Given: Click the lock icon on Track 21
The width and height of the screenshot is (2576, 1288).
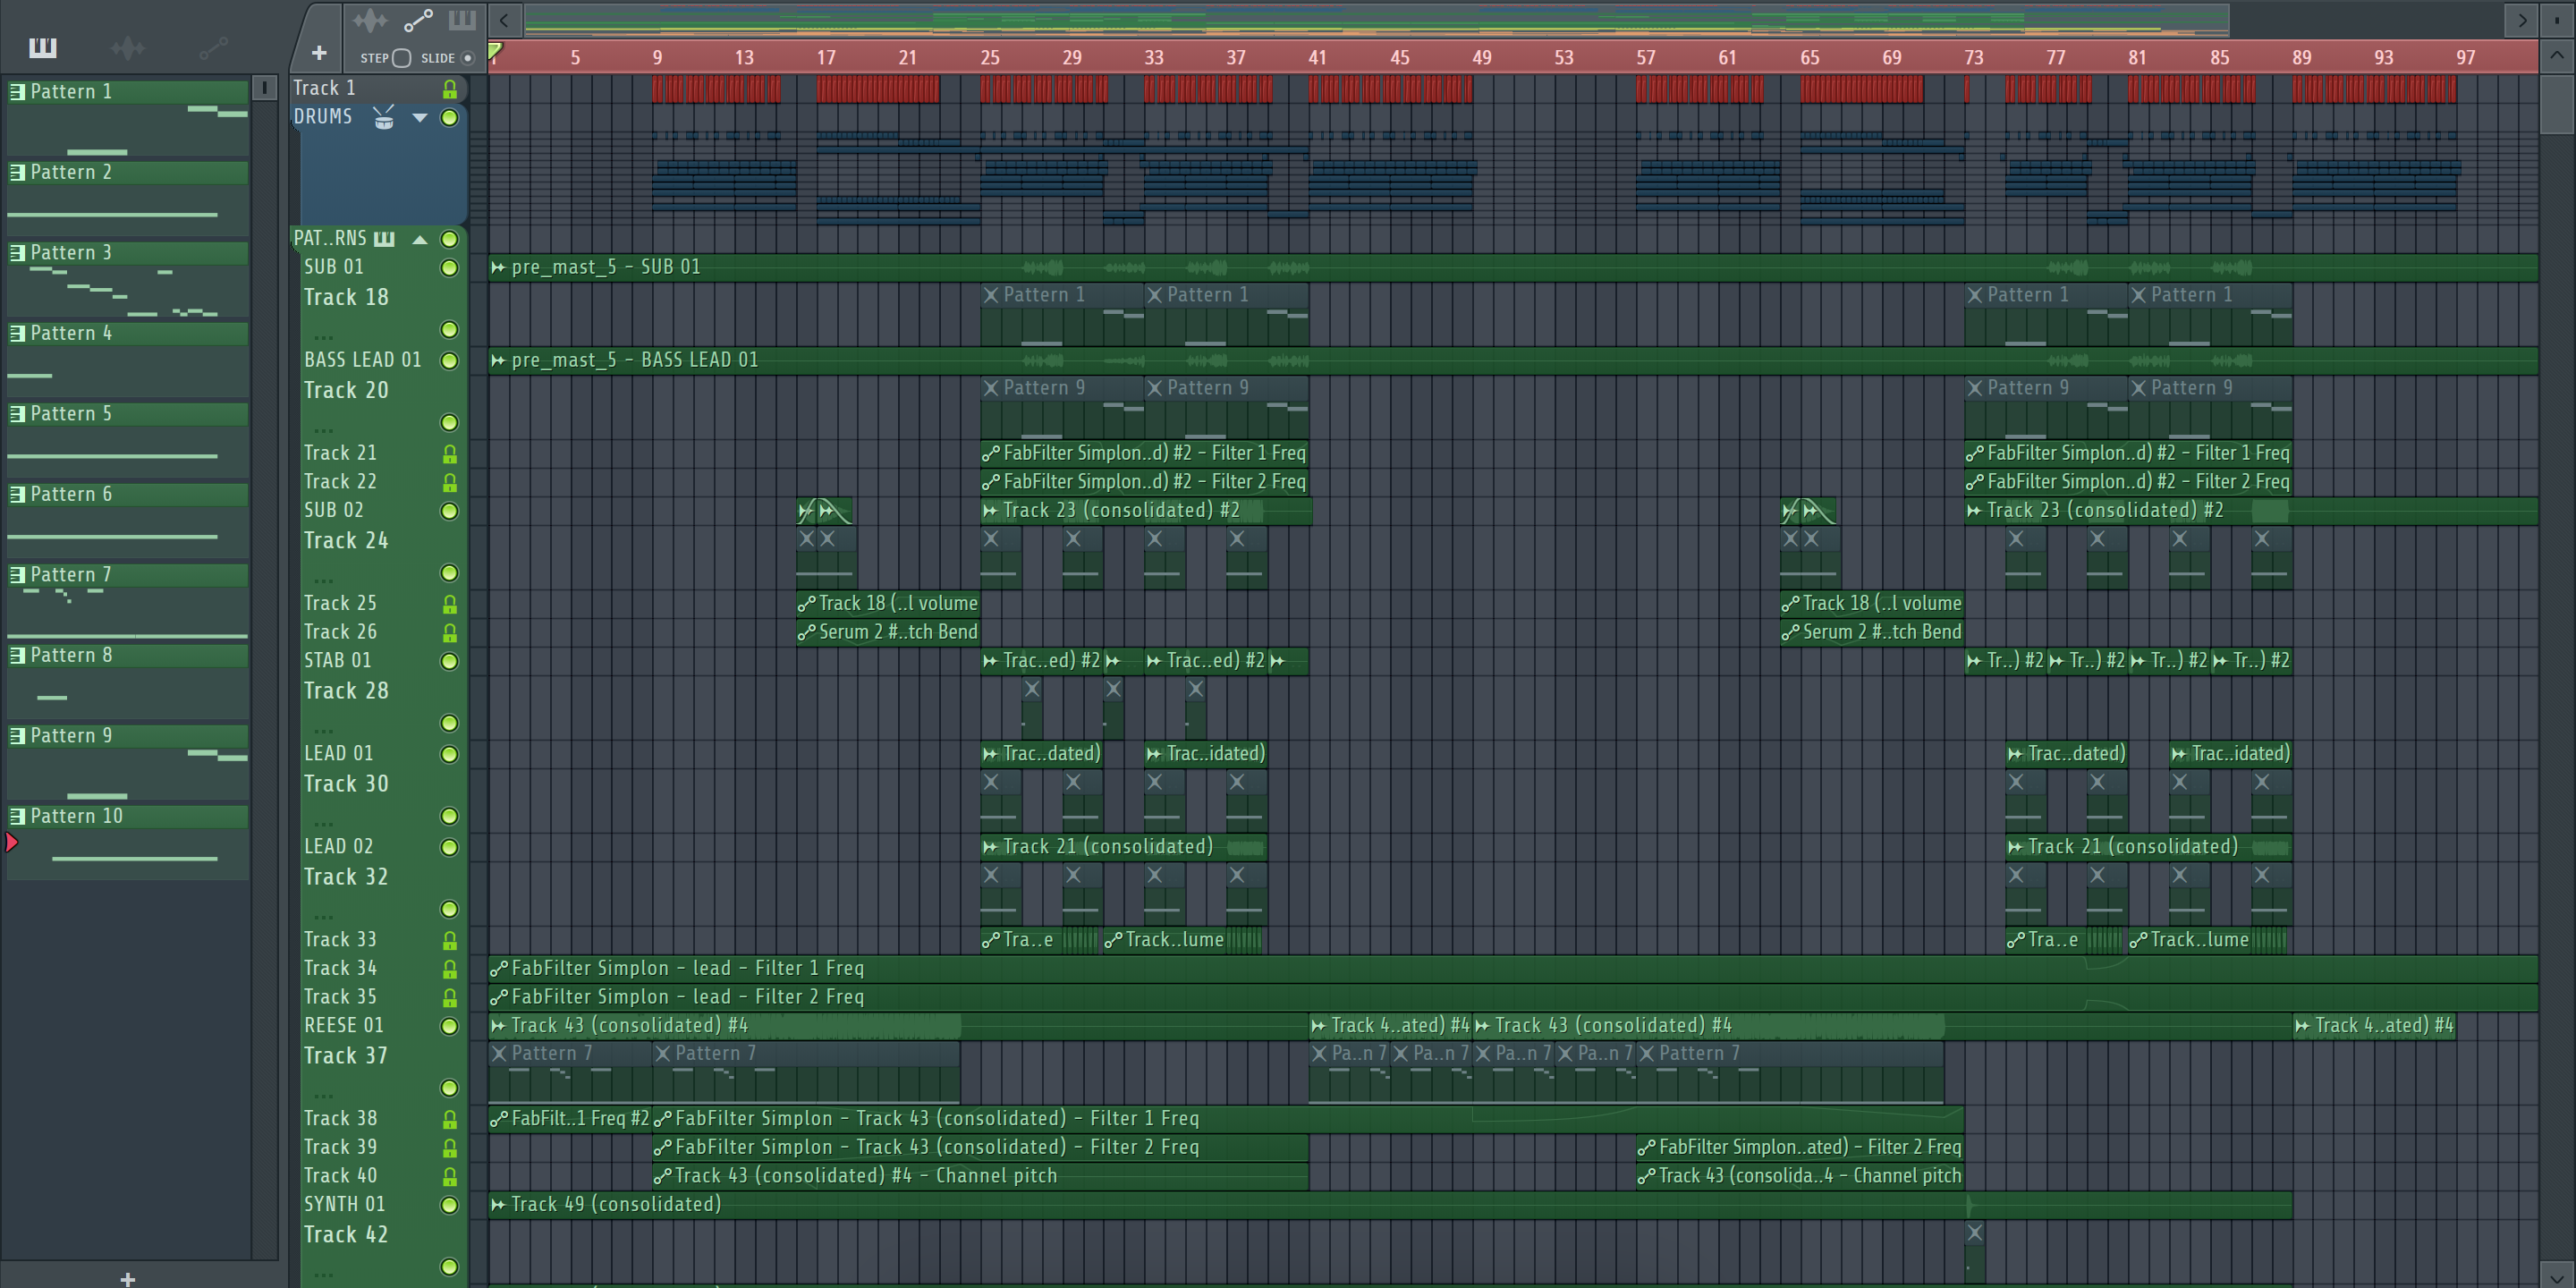Looking at the screenshot, I should tap(450, 454).
